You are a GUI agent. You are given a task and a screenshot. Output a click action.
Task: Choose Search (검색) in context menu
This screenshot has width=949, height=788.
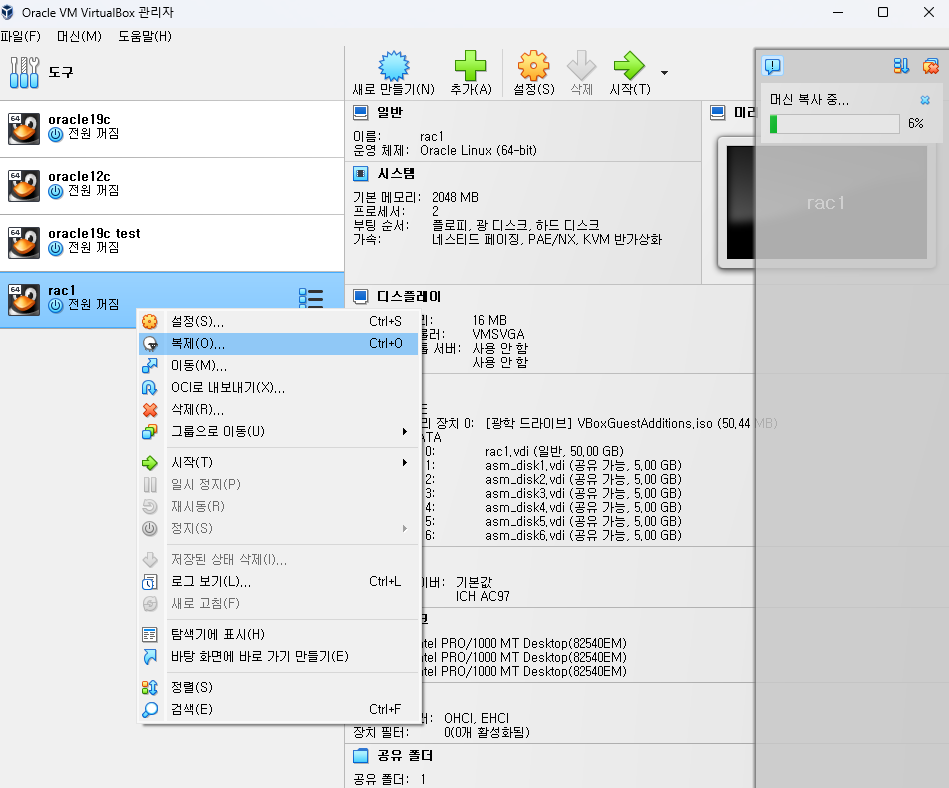[278, 709]
